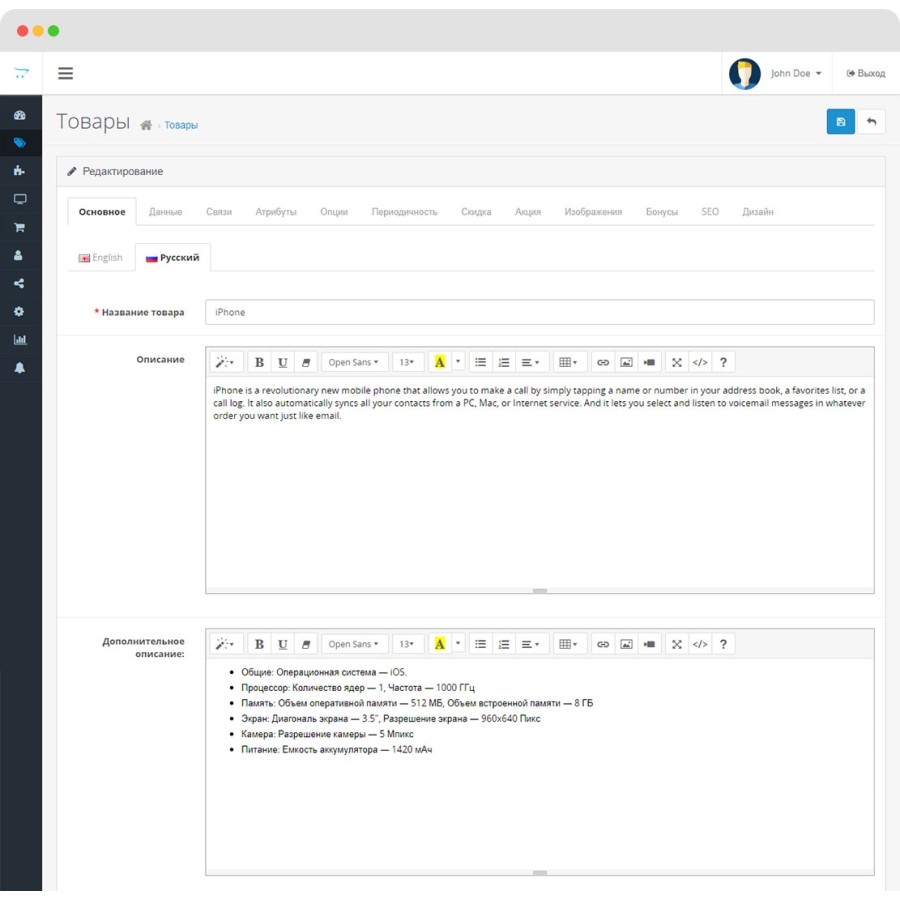Switch to the Данные tab
Viewport: 900px width, 900px height.
(x=165, y=212)
